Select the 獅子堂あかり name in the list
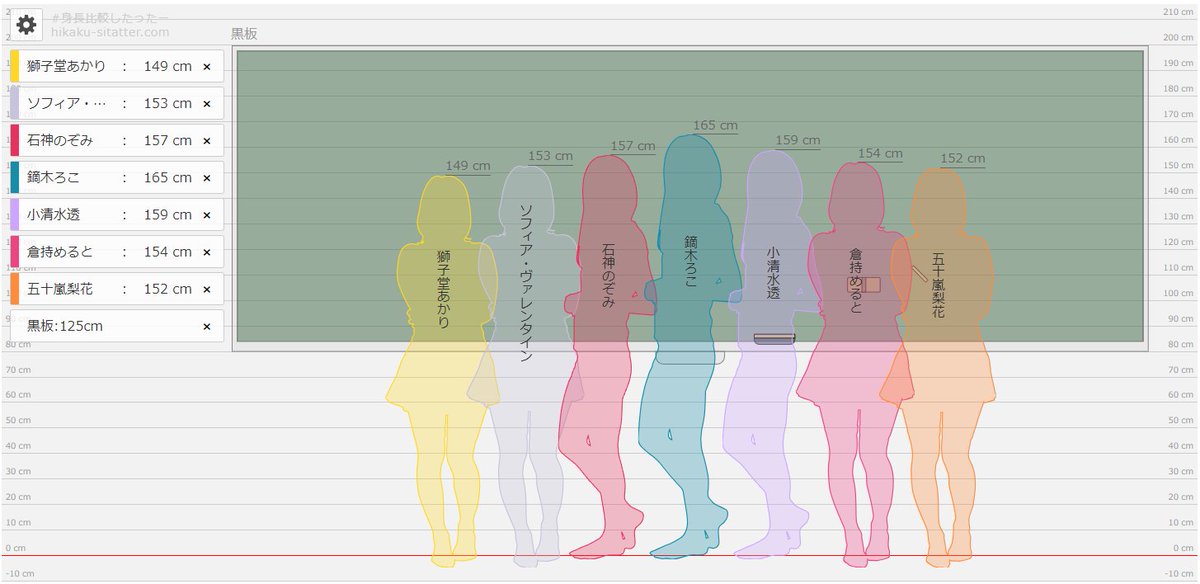 point(67,67)
